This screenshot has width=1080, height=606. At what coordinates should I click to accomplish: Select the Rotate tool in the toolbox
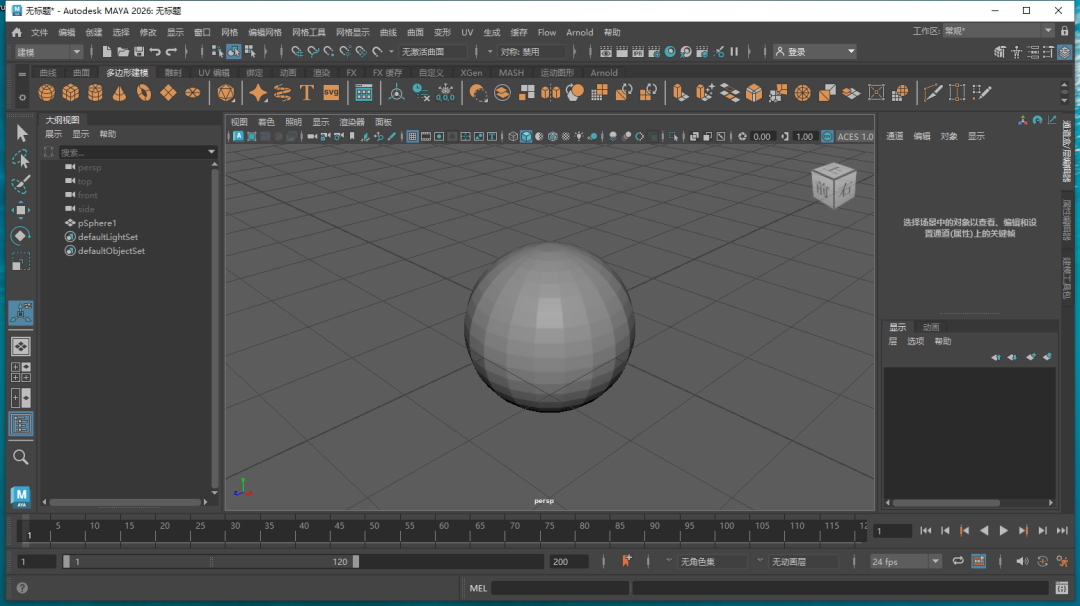click(20, 236)
